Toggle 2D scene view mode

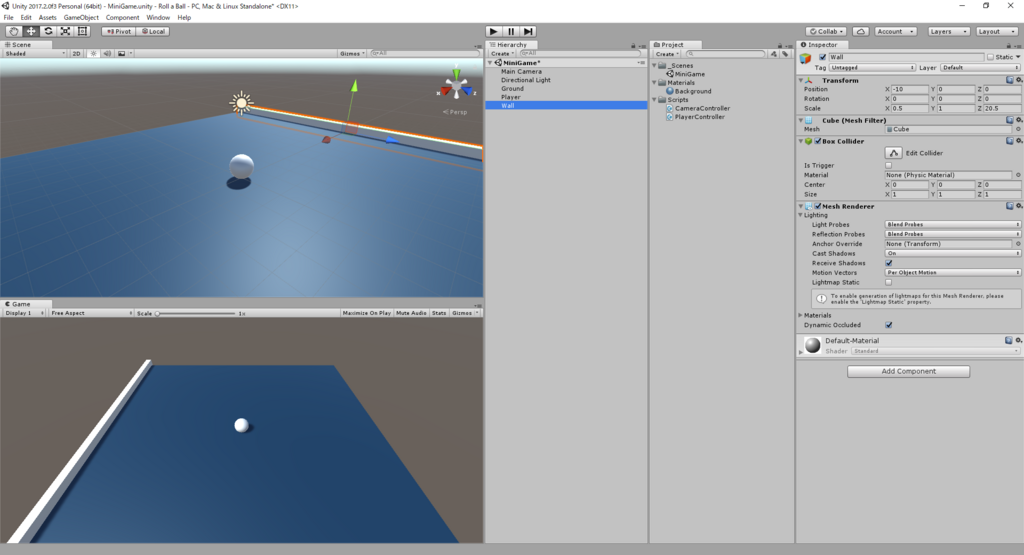76,54
